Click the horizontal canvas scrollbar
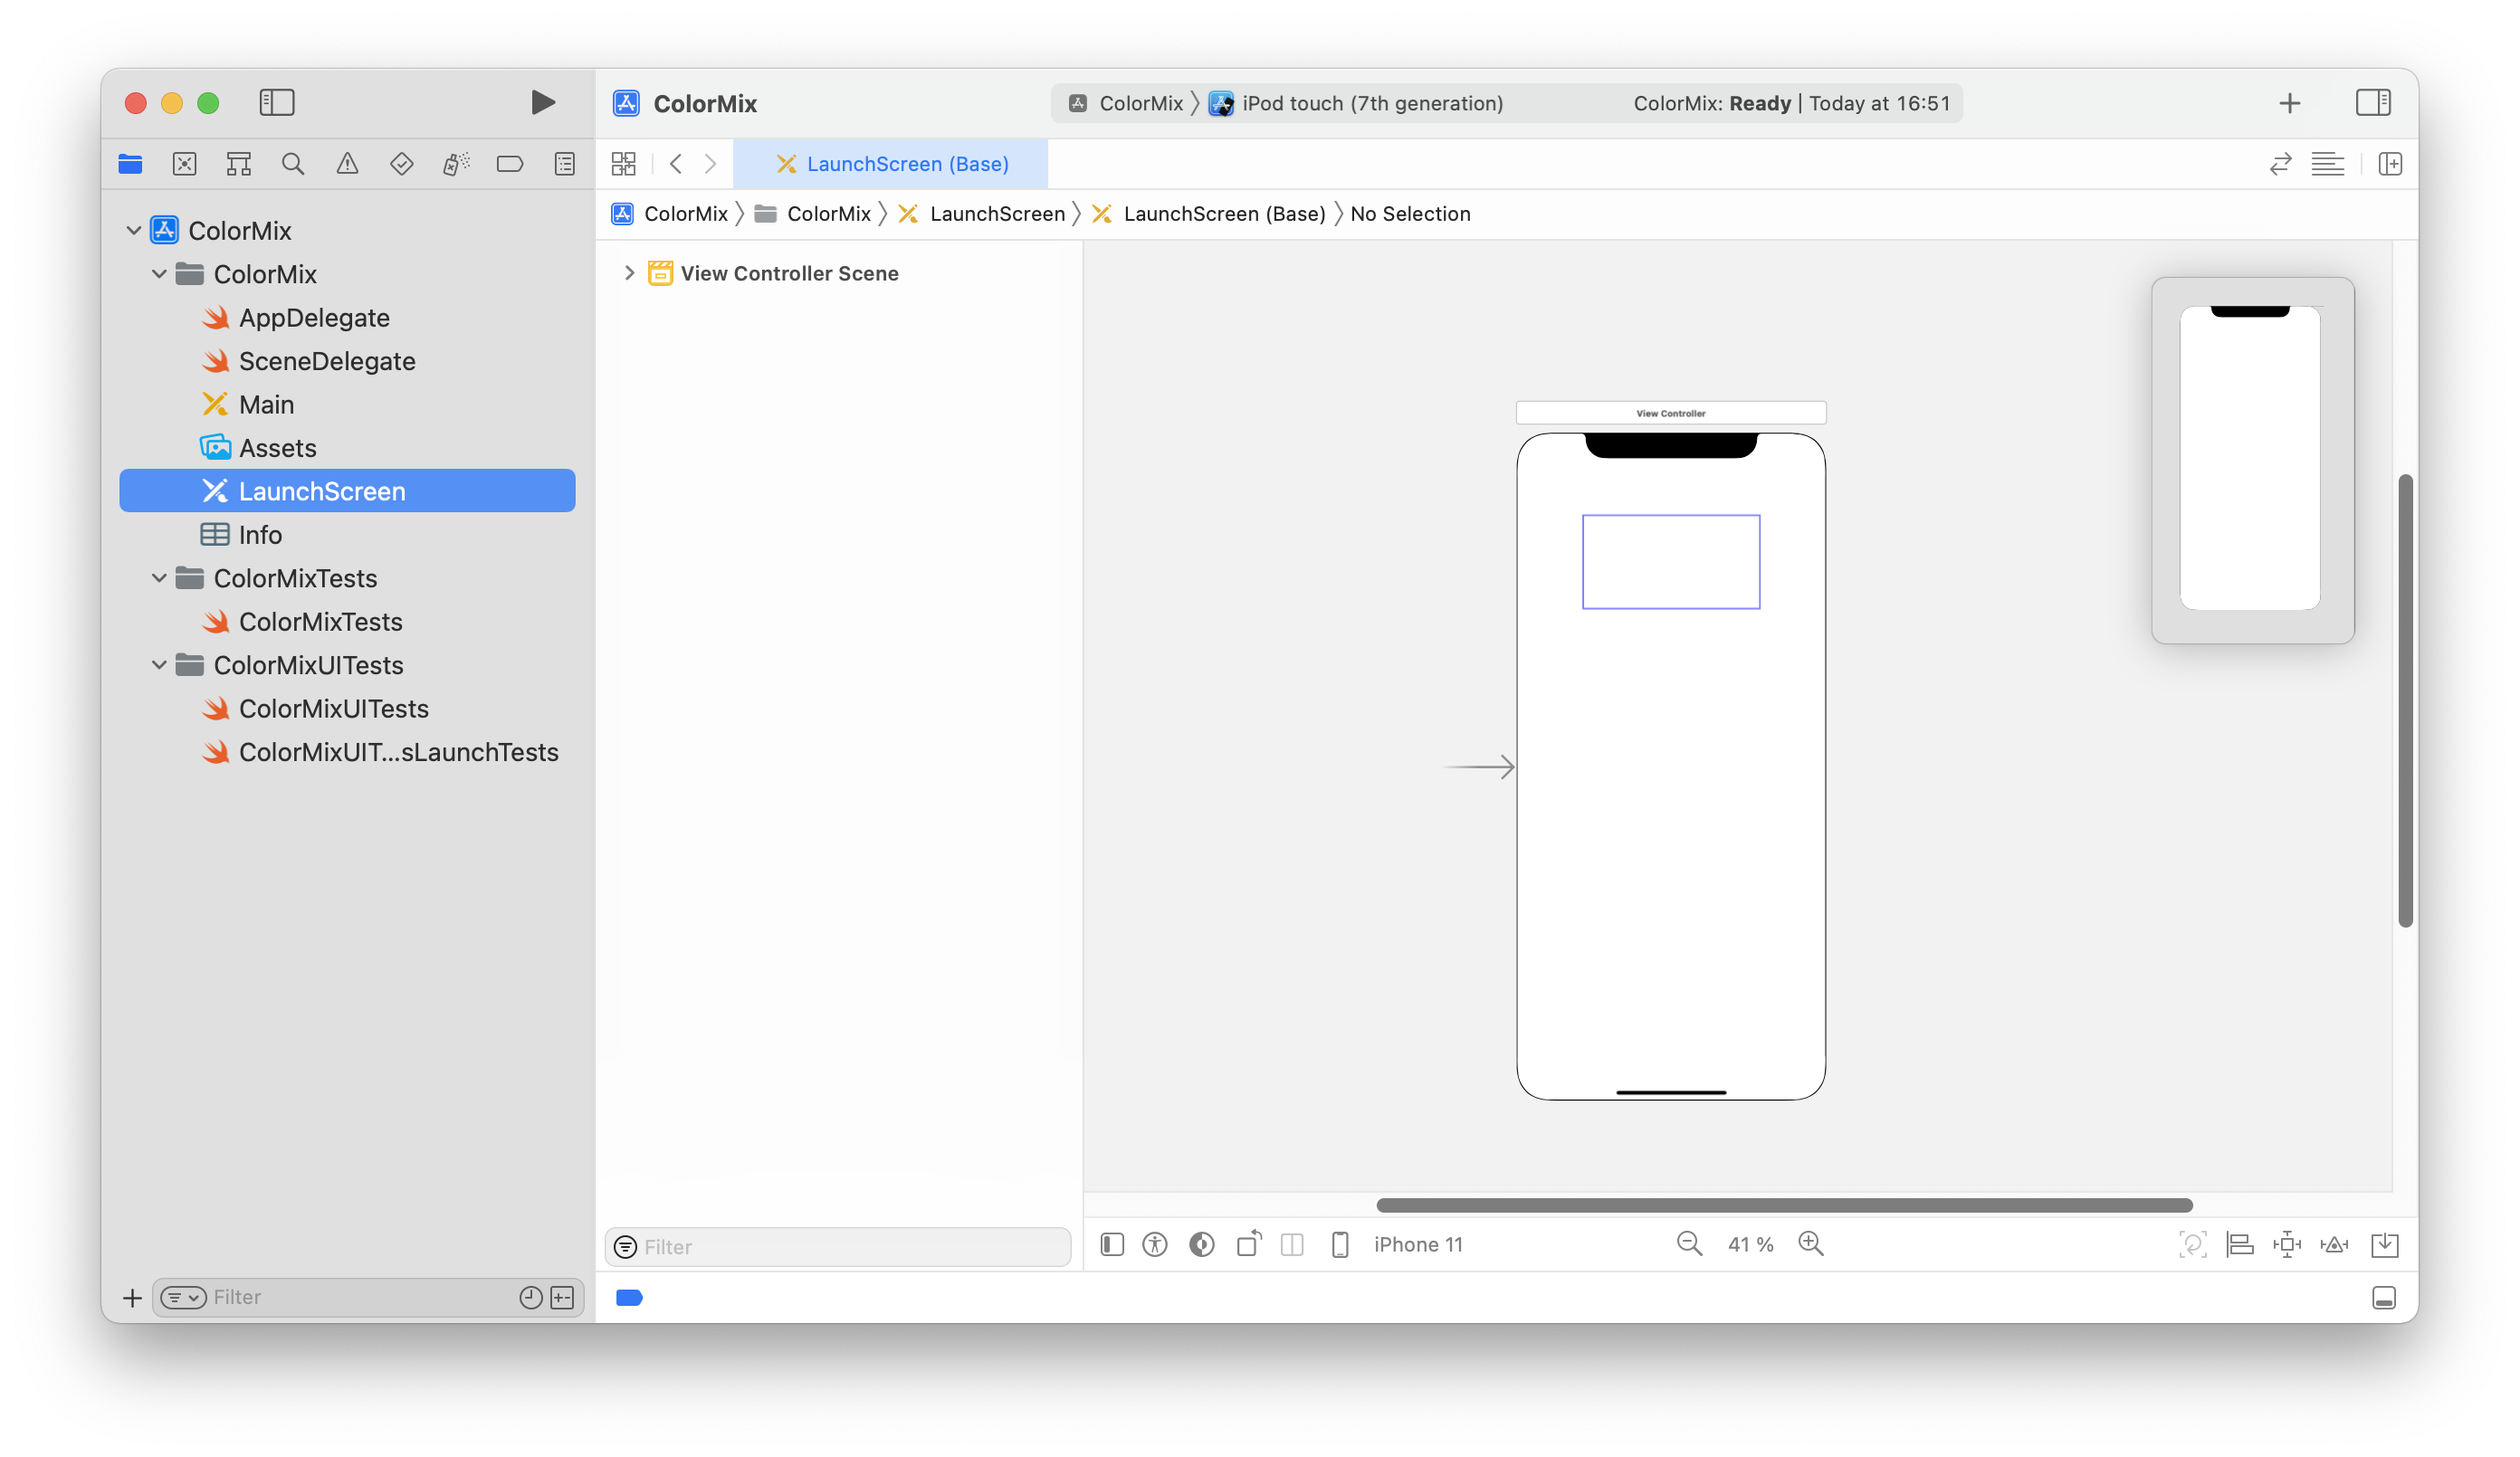The height and width of the screenshot is (1457, 2520). (x=1783, y=1205)
